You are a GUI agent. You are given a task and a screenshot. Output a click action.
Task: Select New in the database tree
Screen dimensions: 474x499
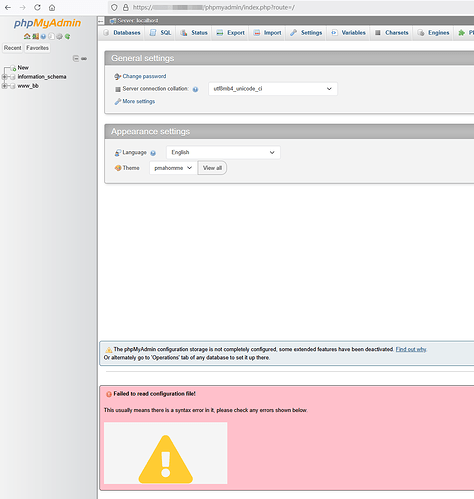[x=23, y=68]
